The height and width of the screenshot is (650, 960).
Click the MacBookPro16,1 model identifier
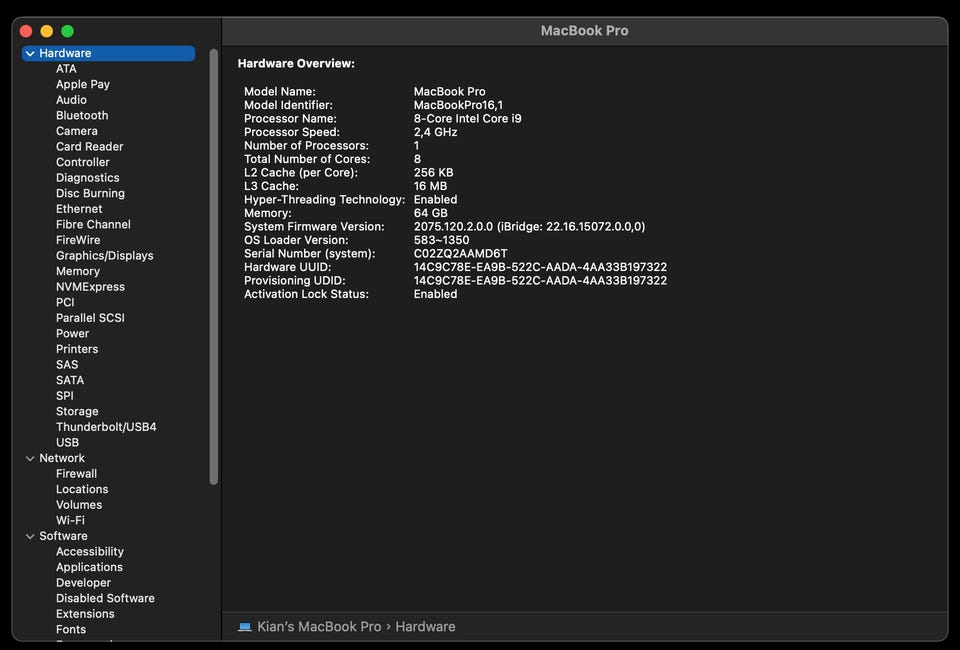pyautogui.click(x=458, y=105)
